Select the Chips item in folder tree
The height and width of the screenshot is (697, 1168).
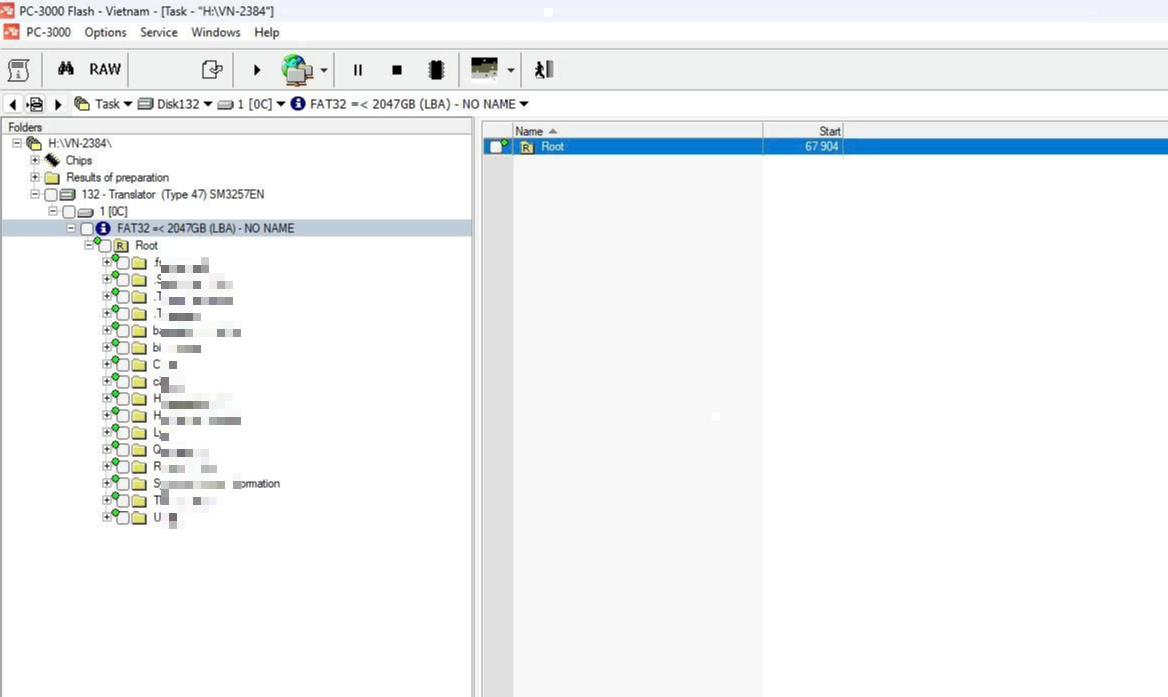(x=78, y=160)
